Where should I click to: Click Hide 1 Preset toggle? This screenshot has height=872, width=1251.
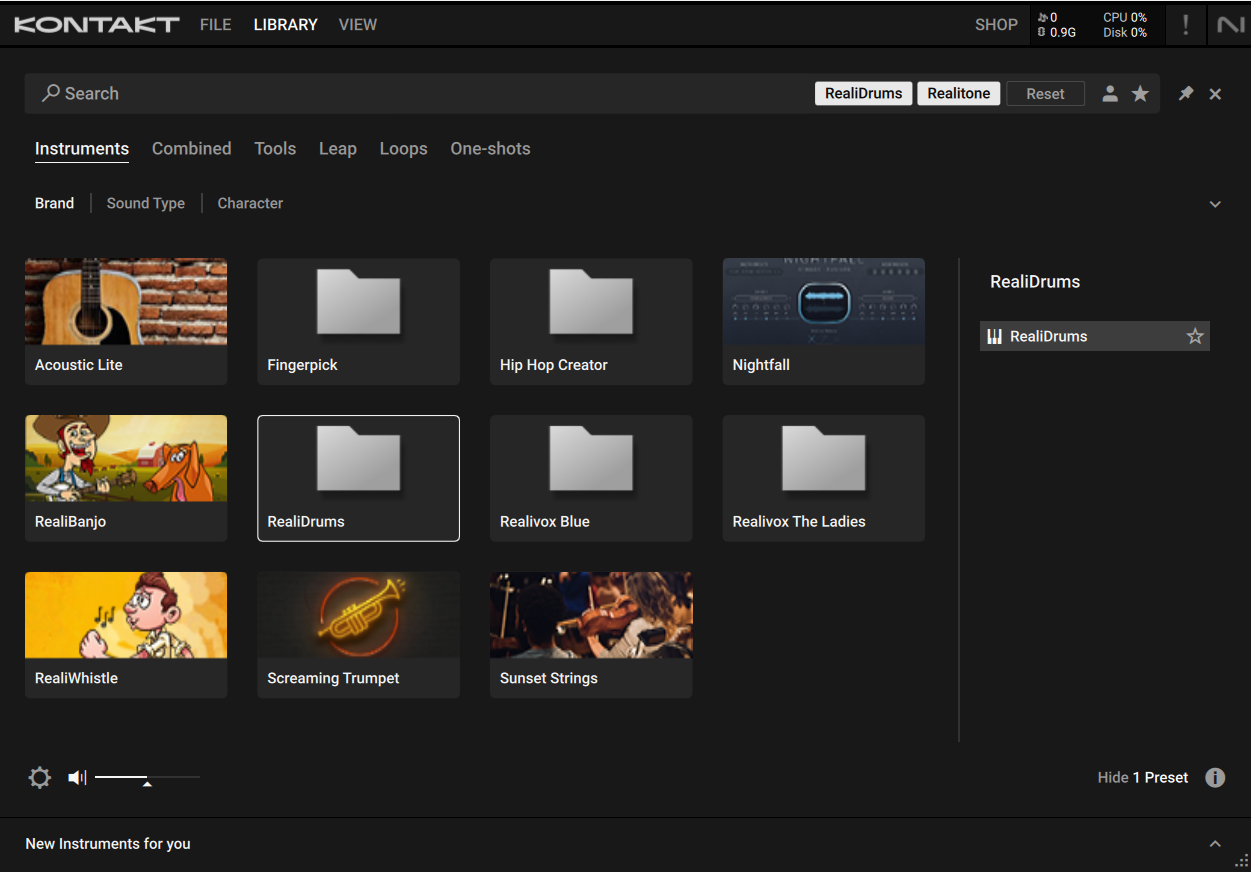point(1143,777)
